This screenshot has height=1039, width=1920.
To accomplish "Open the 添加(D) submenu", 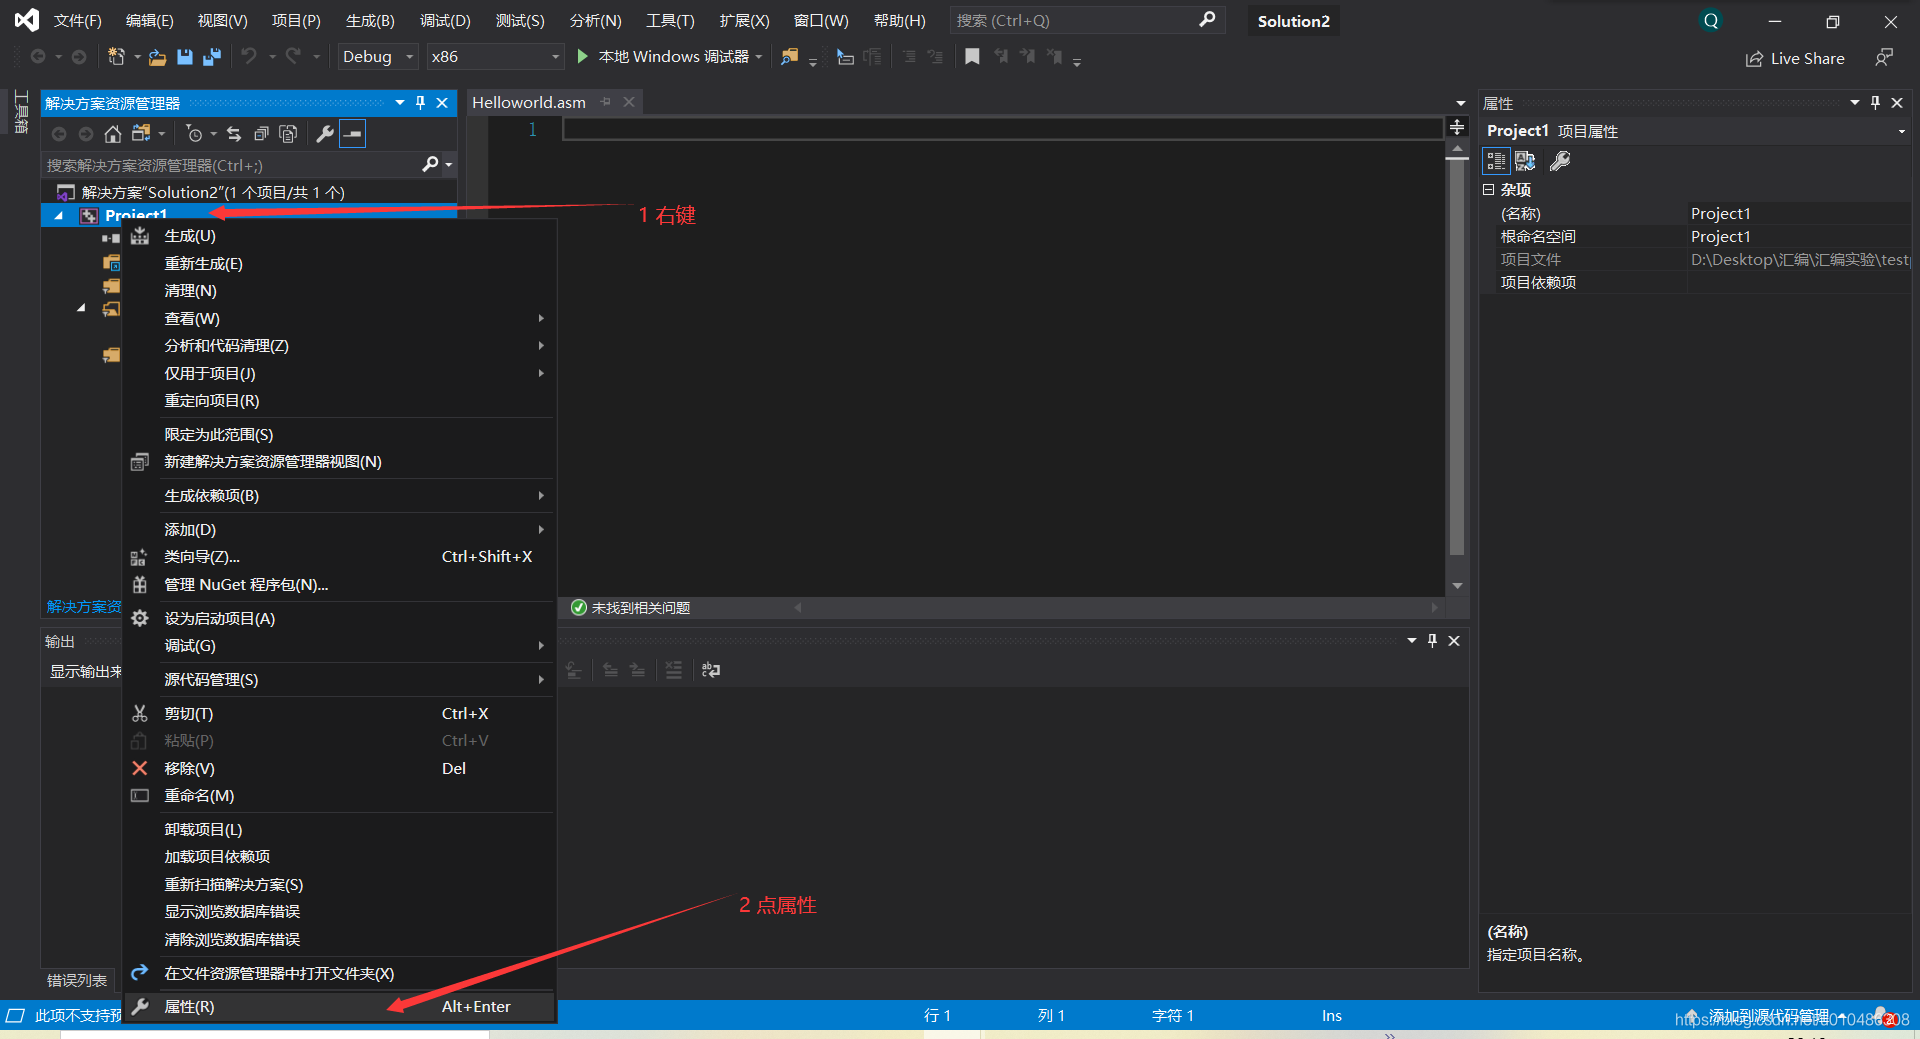I will [x=339, y=530].
